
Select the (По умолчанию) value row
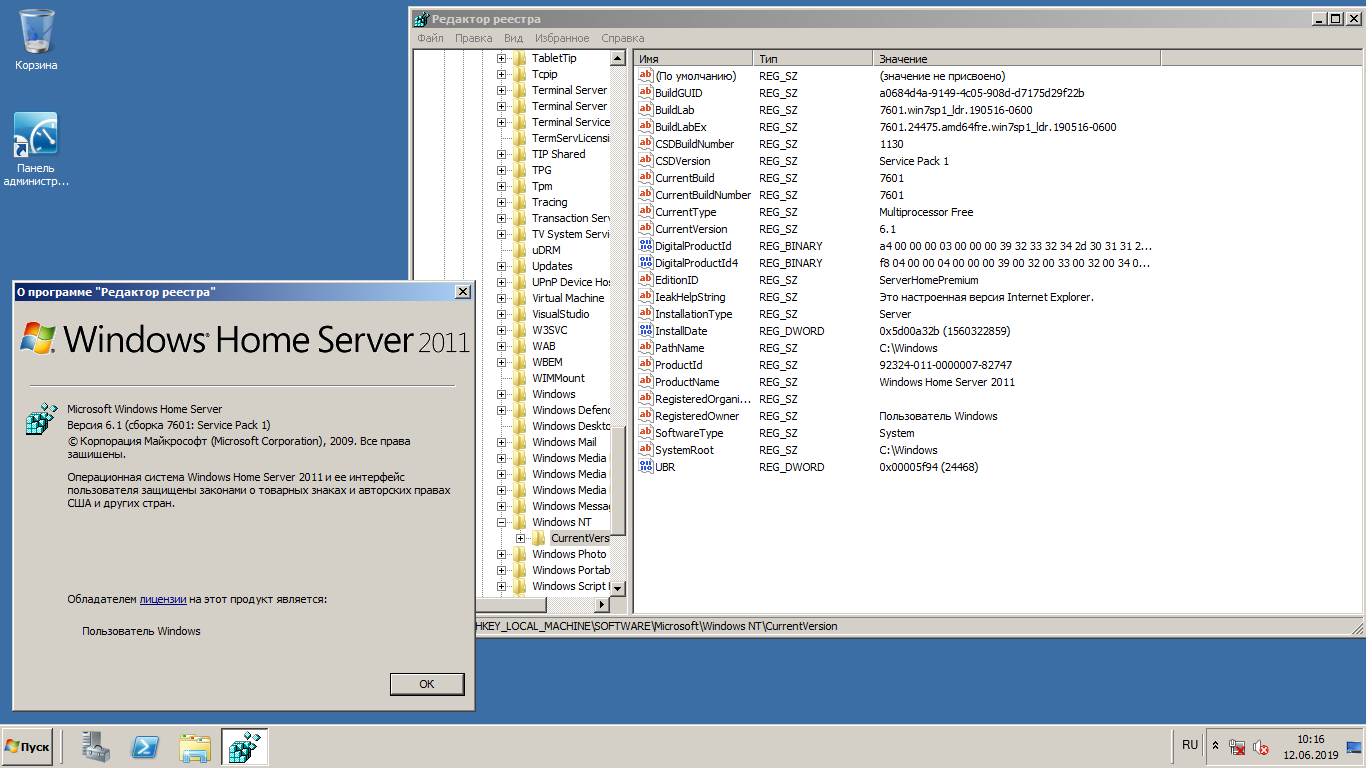click(x=896, y=76)
